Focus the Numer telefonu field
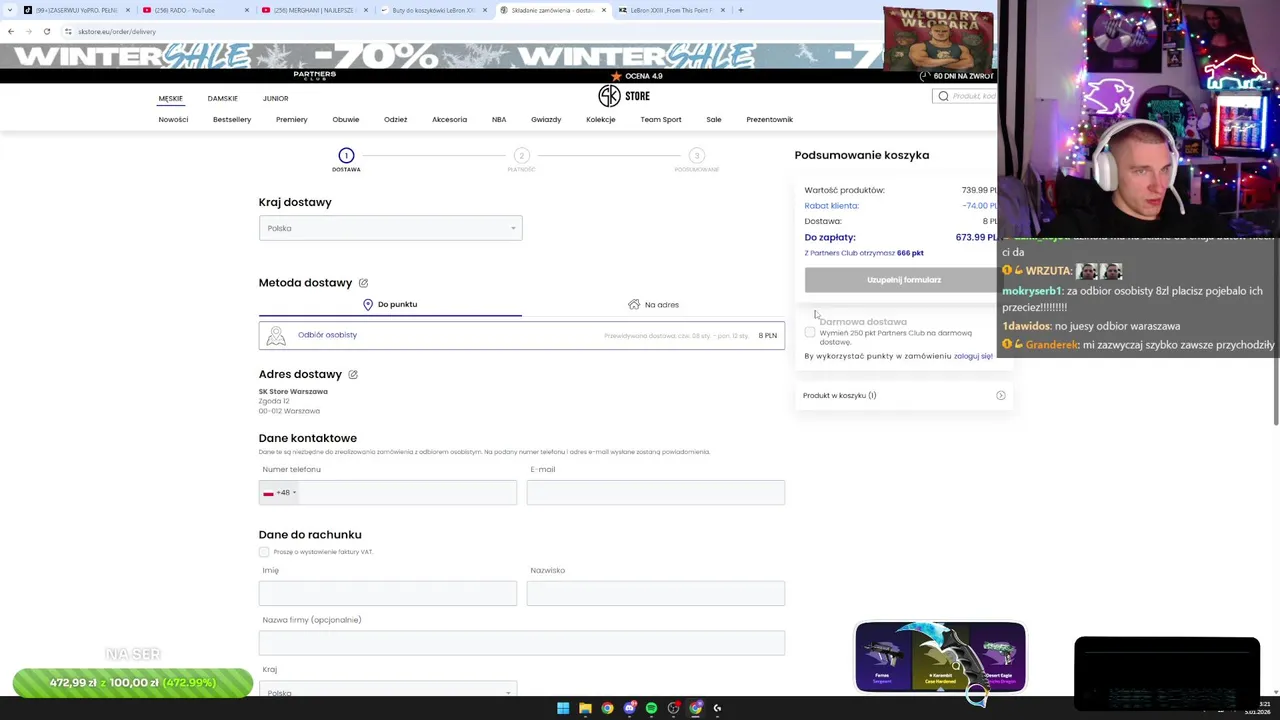 (x=388, y=492)
